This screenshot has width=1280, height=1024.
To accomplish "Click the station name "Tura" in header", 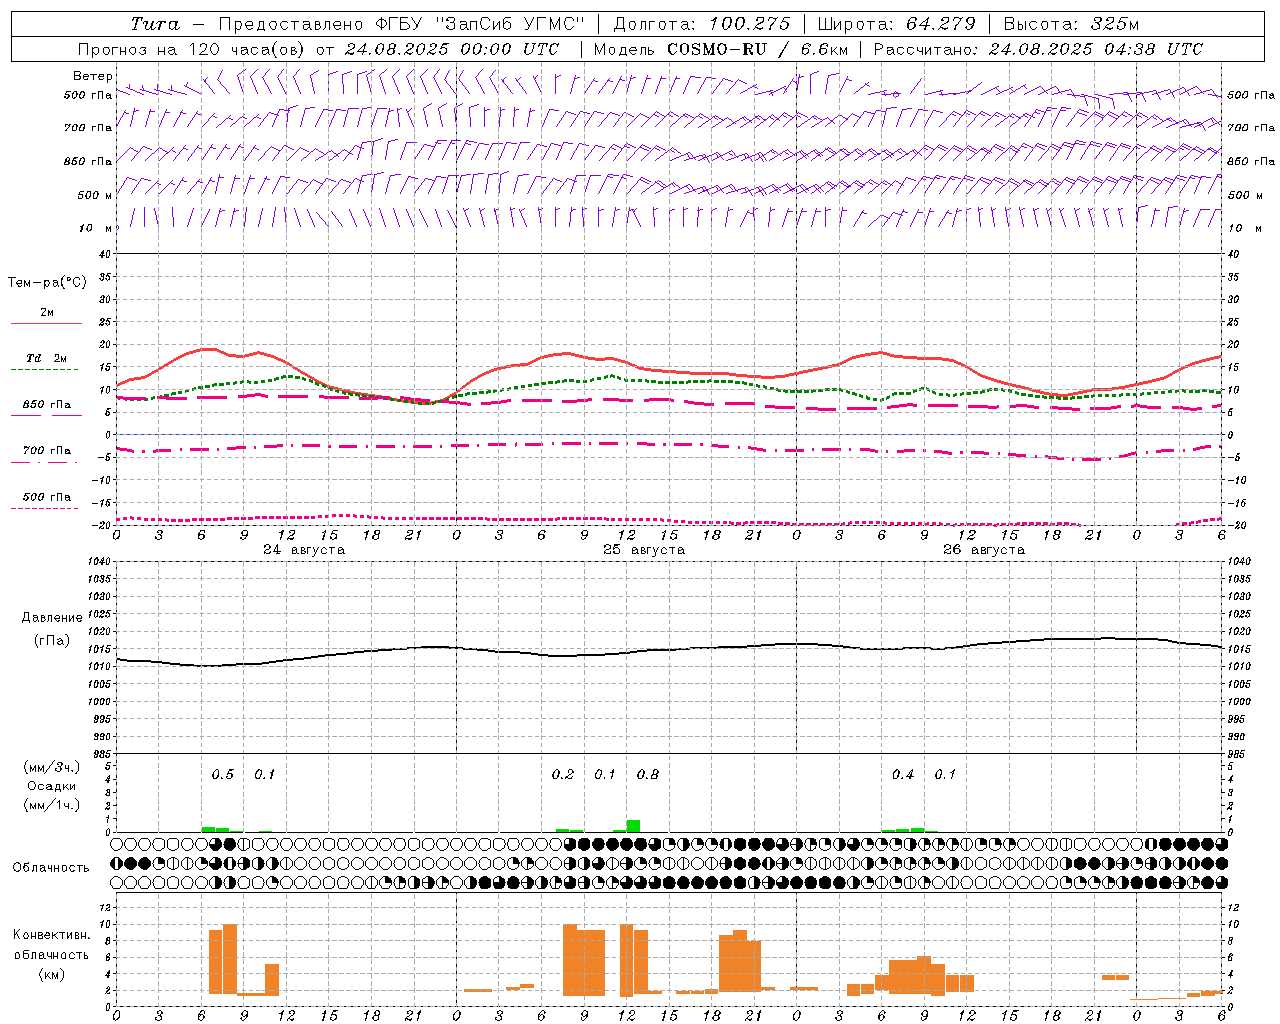I will tap(155, 24).
